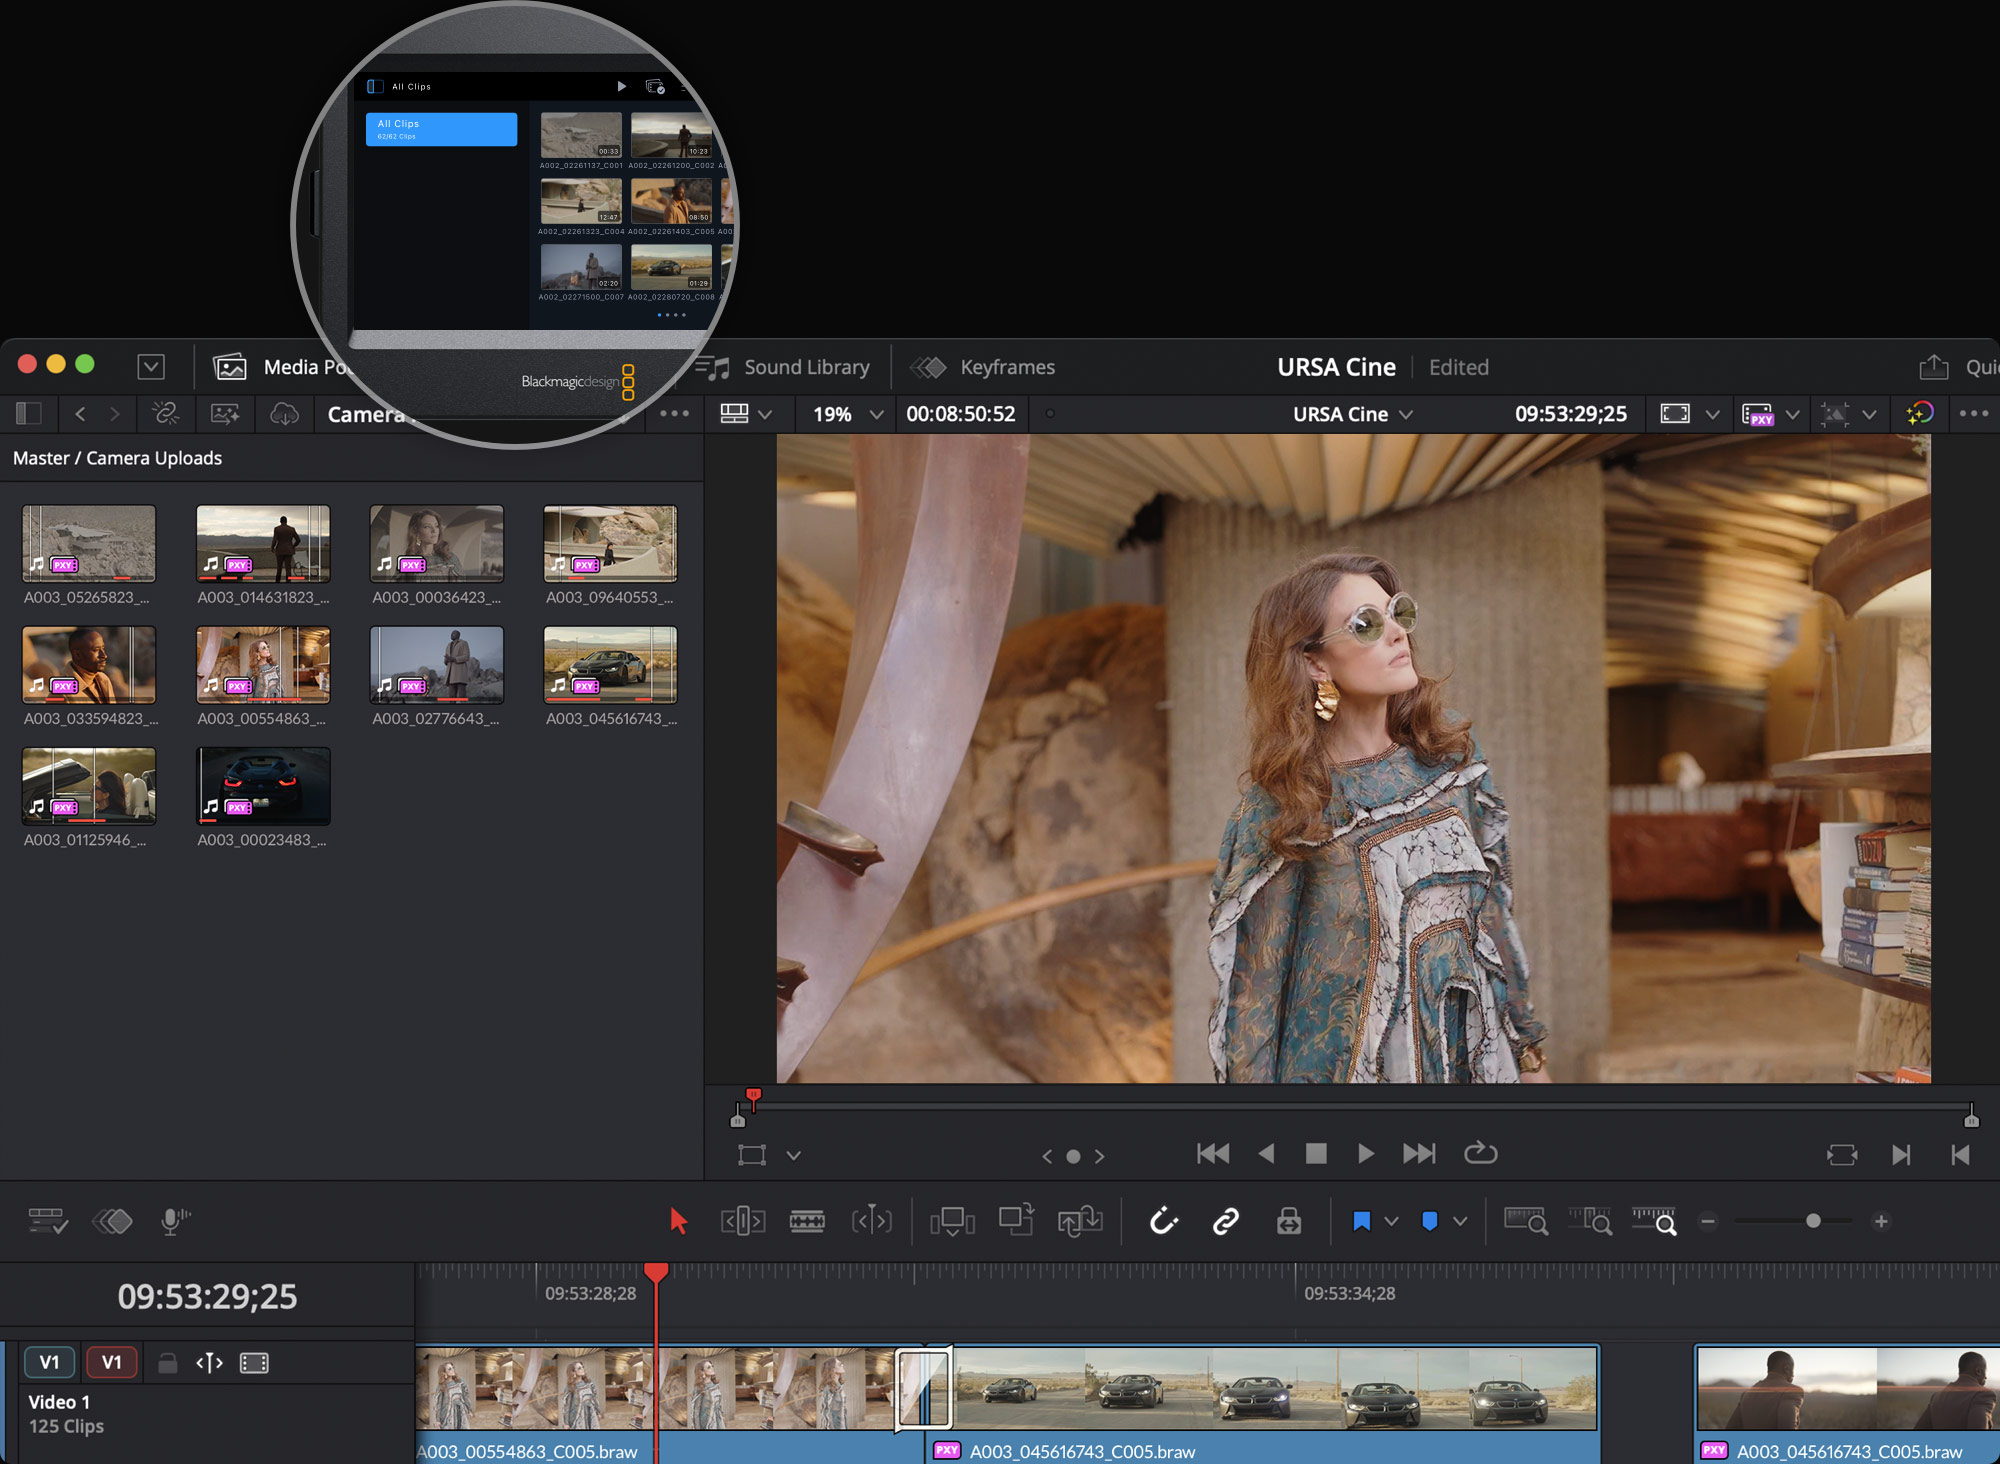Play the timeline forward
2000x1464 pixels.
coord(1365,1154)
